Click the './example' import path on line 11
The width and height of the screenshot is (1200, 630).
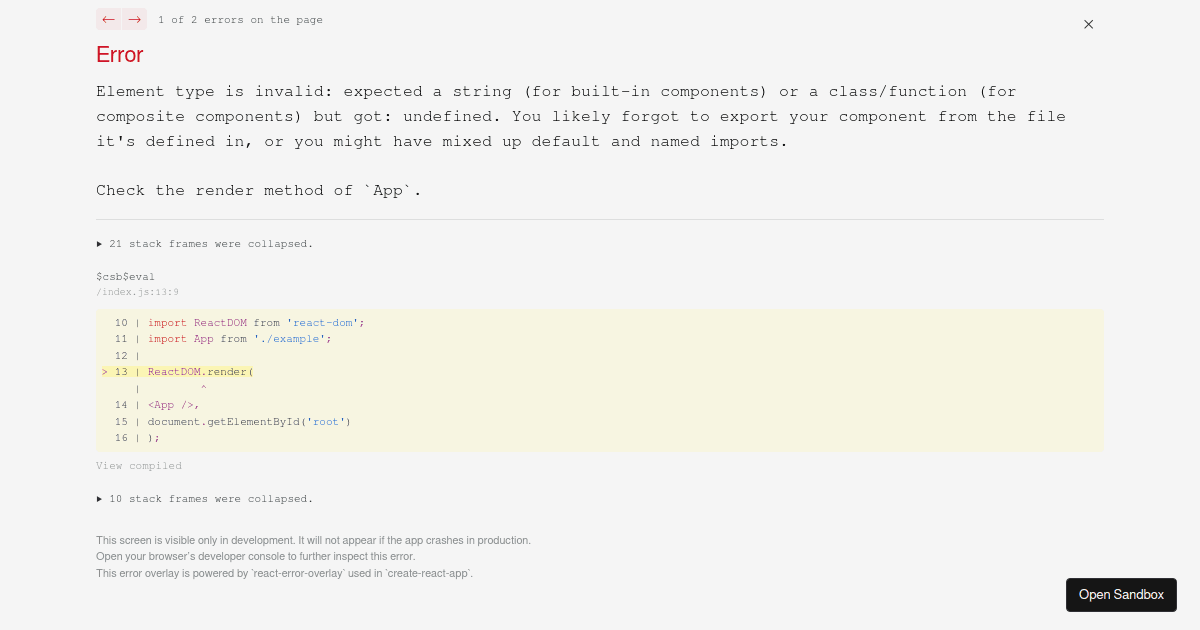tap(290, 338)
